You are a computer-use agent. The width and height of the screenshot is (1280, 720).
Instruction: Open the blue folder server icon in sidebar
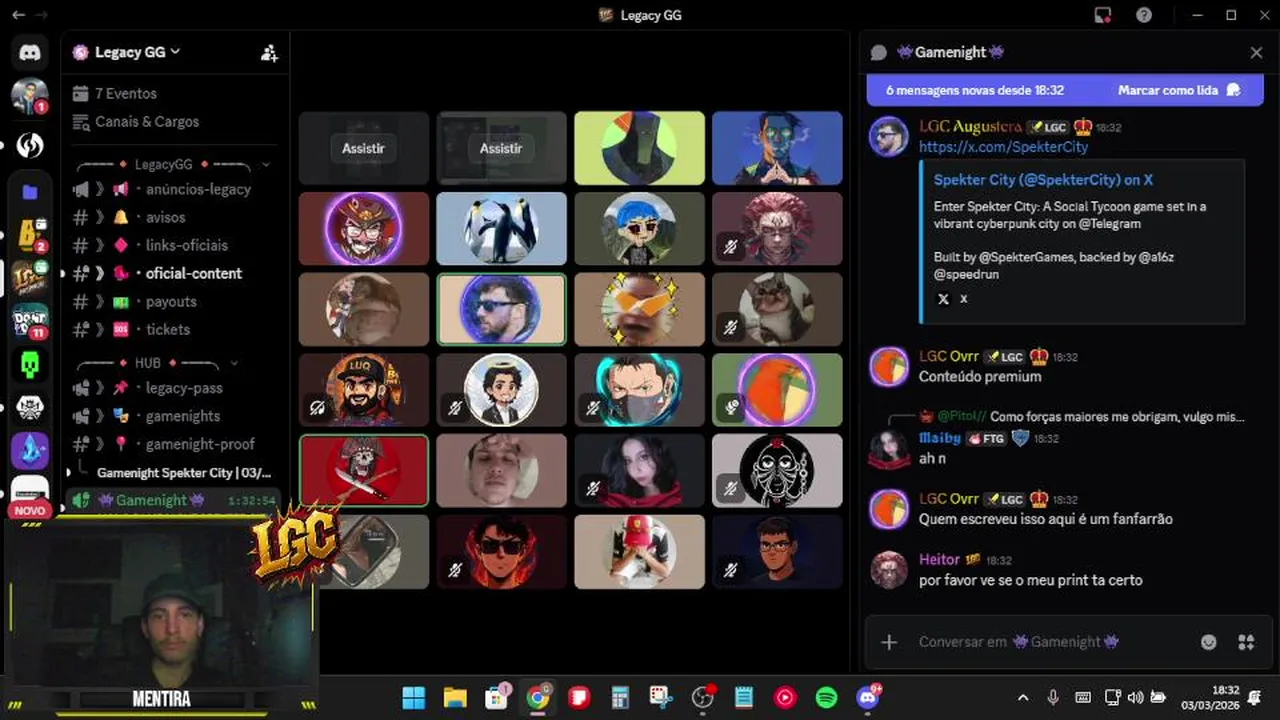point(29,192)
